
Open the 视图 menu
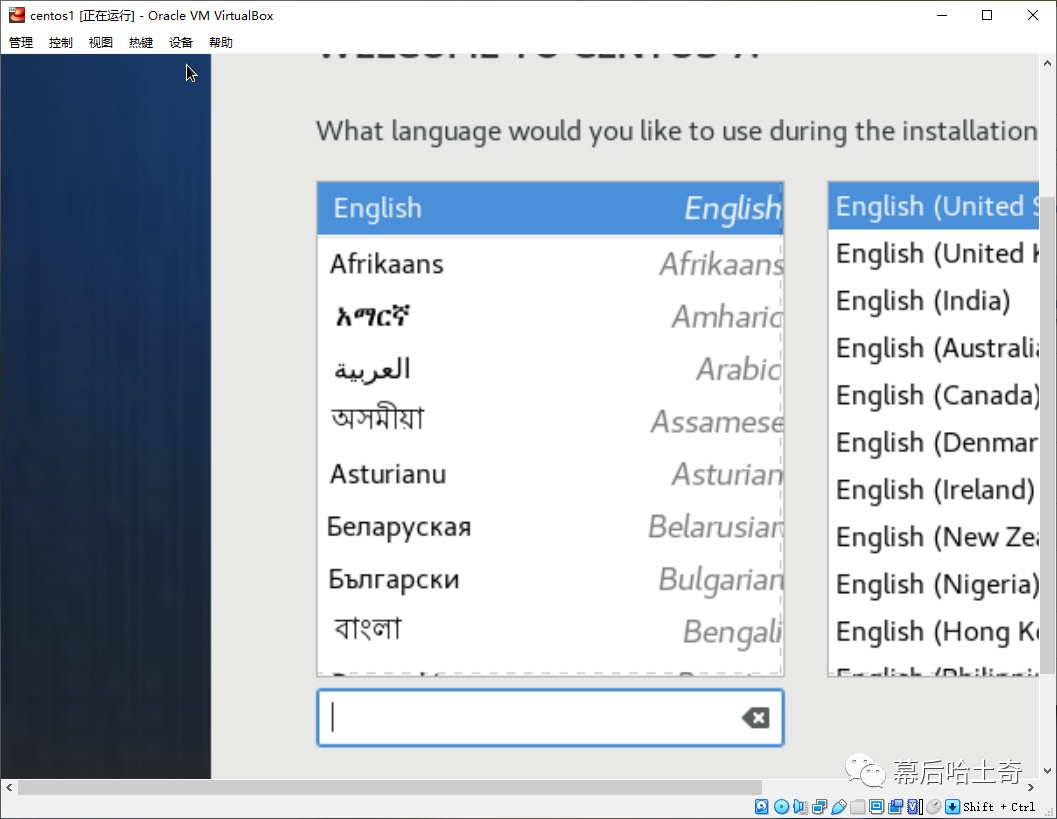pos(101,43)
